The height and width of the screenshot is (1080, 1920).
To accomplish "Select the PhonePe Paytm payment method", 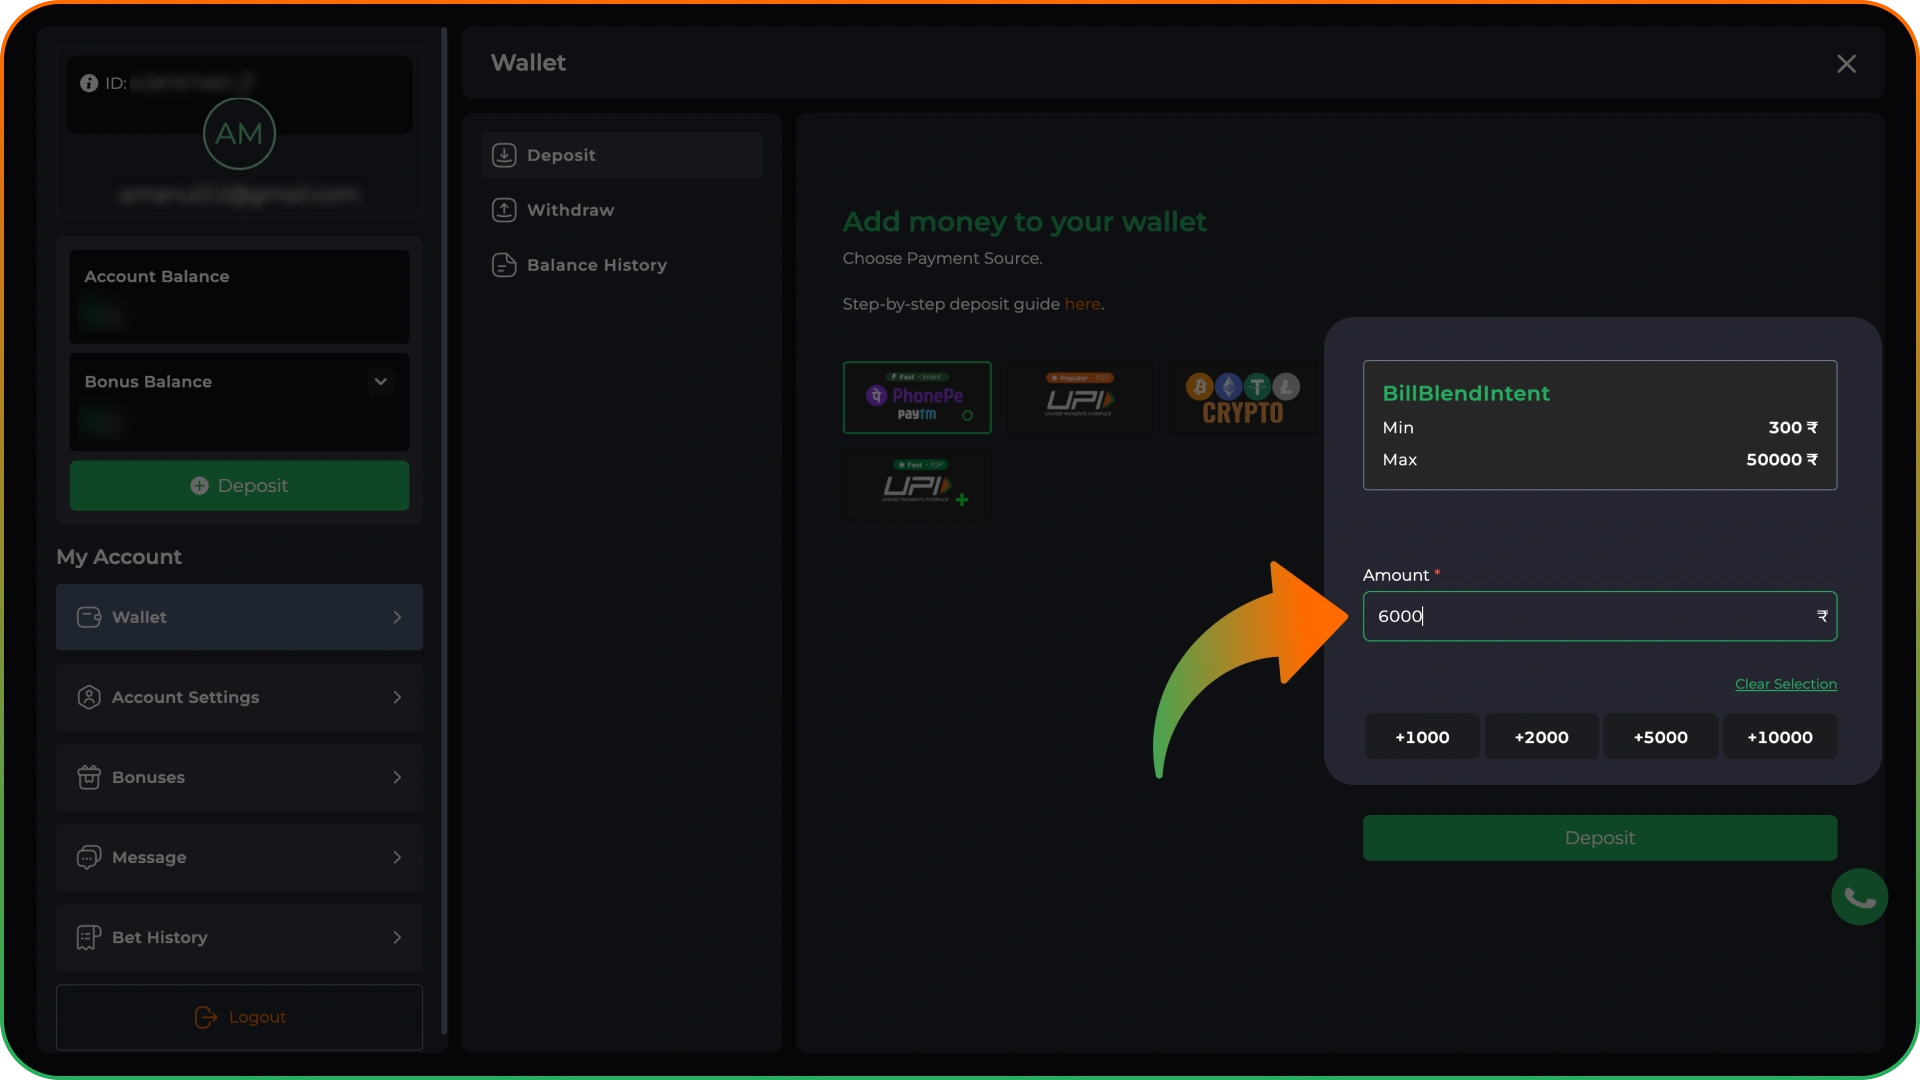I will (917, 397).
